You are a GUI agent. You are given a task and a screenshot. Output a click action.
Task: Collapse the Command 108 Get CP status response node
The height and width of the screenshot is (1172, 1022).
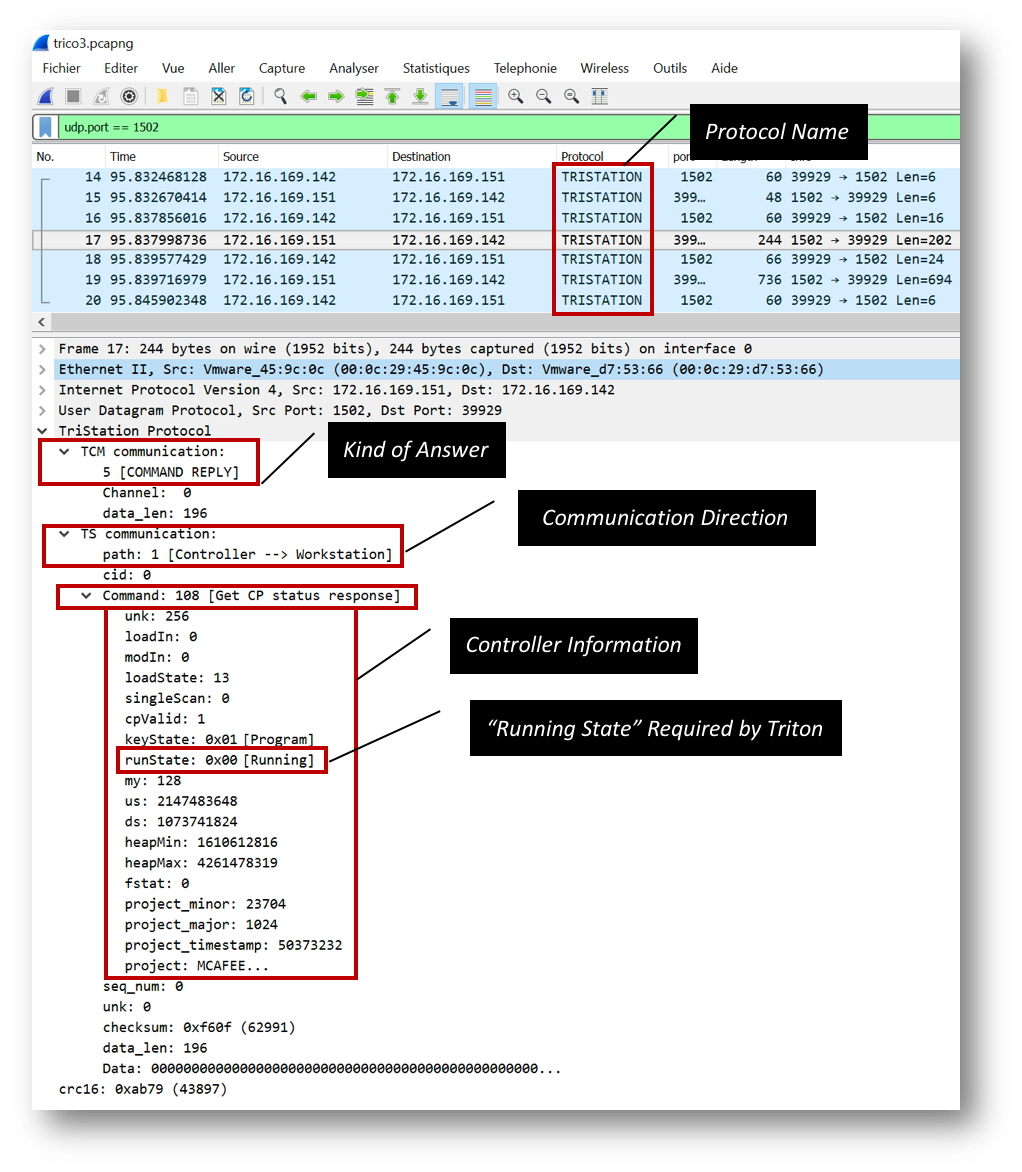pyautogui.click(x=84, y=596)
